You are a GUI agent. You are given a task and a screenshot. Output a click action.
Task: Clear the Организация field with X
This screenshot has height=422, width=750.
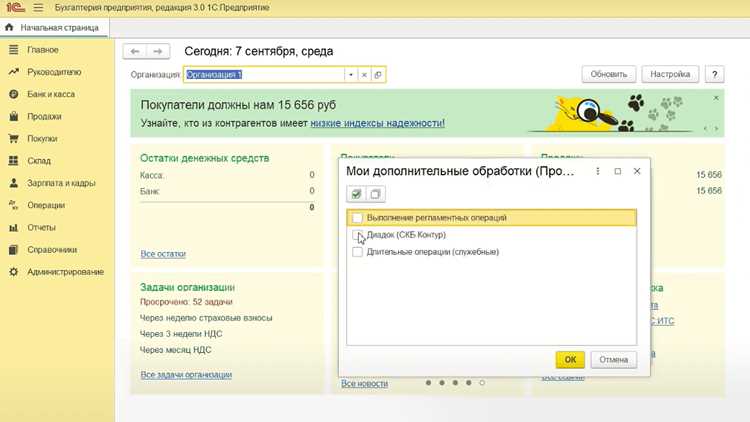click(364, 75)
